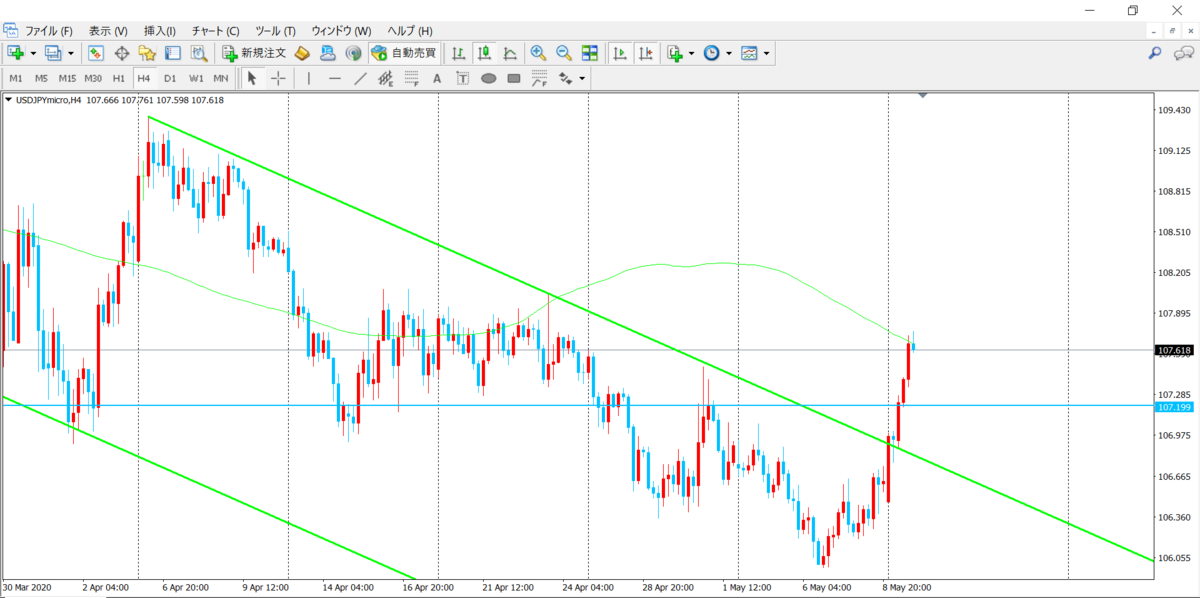This screenshot has height=598, width=1200.
Task: Open the indicators list dropdown arrow
Action: (691, 53)
